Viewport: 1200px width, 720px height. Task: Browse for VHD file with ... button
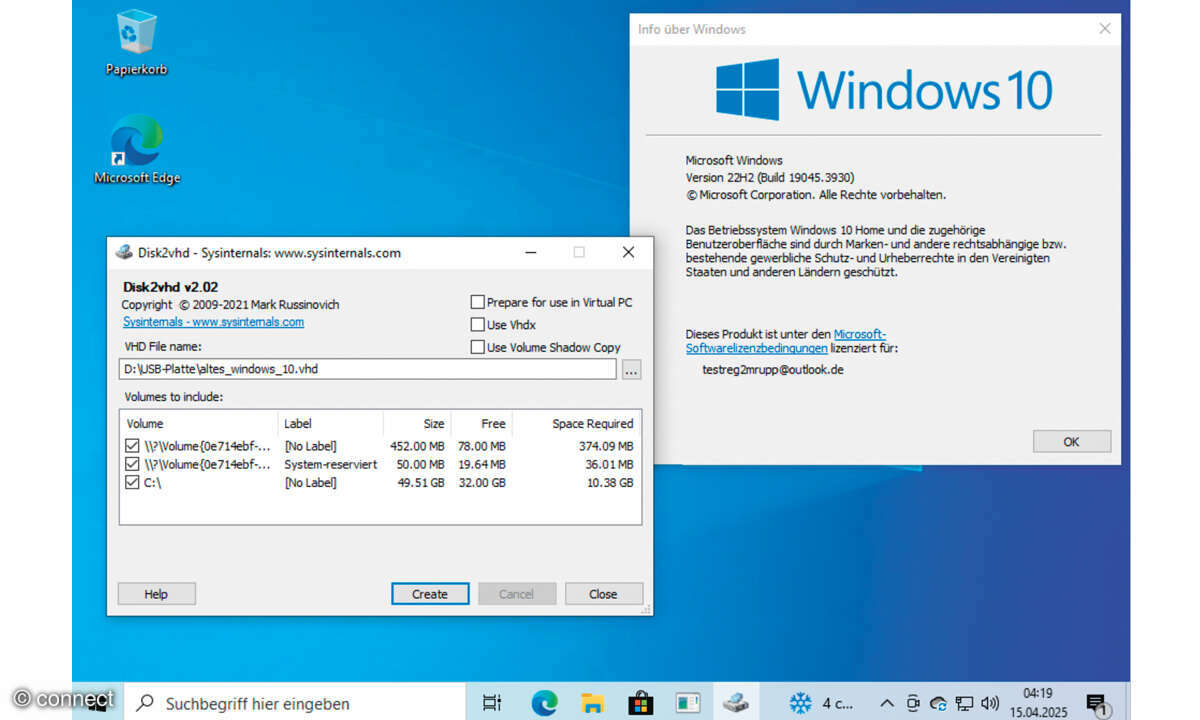click(x=631, y=370)
